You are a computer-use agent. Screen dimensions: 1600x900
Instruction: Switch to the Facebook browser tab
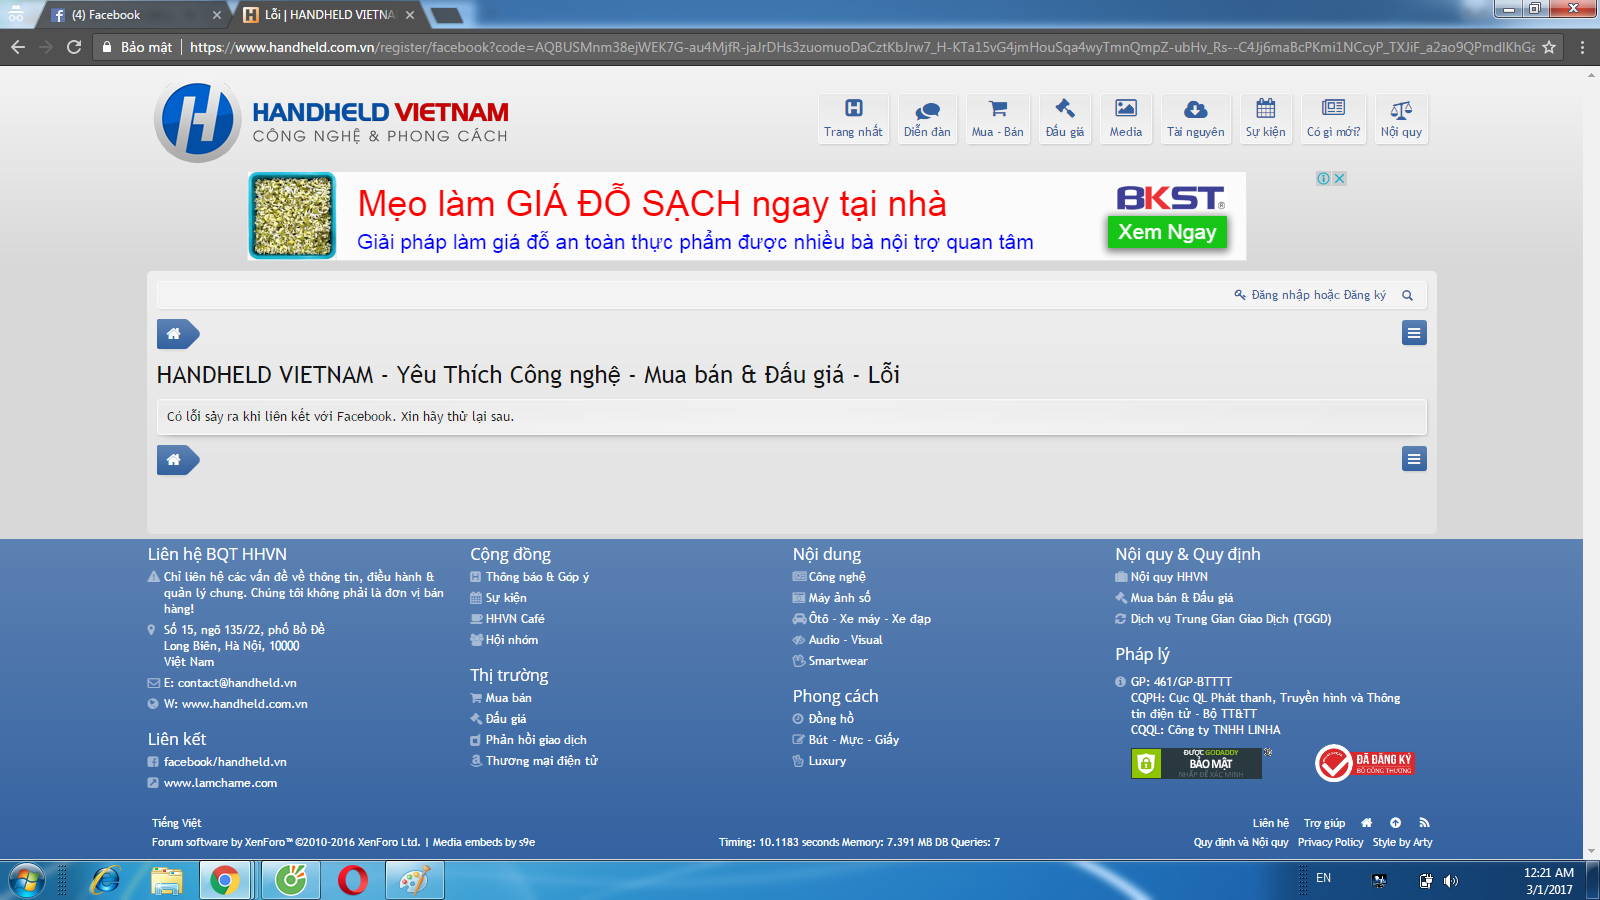point(130,15)
